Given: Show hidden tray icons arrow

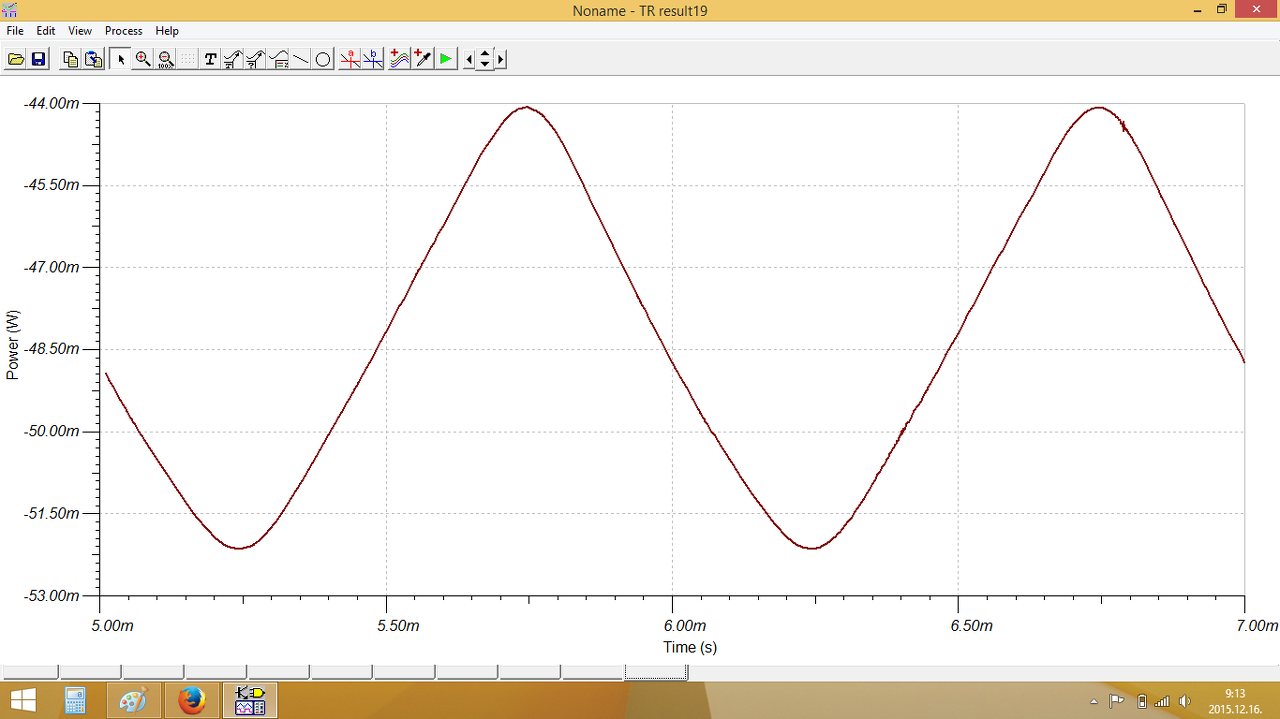Looking at the screenshot, I should pos(1094,701).
